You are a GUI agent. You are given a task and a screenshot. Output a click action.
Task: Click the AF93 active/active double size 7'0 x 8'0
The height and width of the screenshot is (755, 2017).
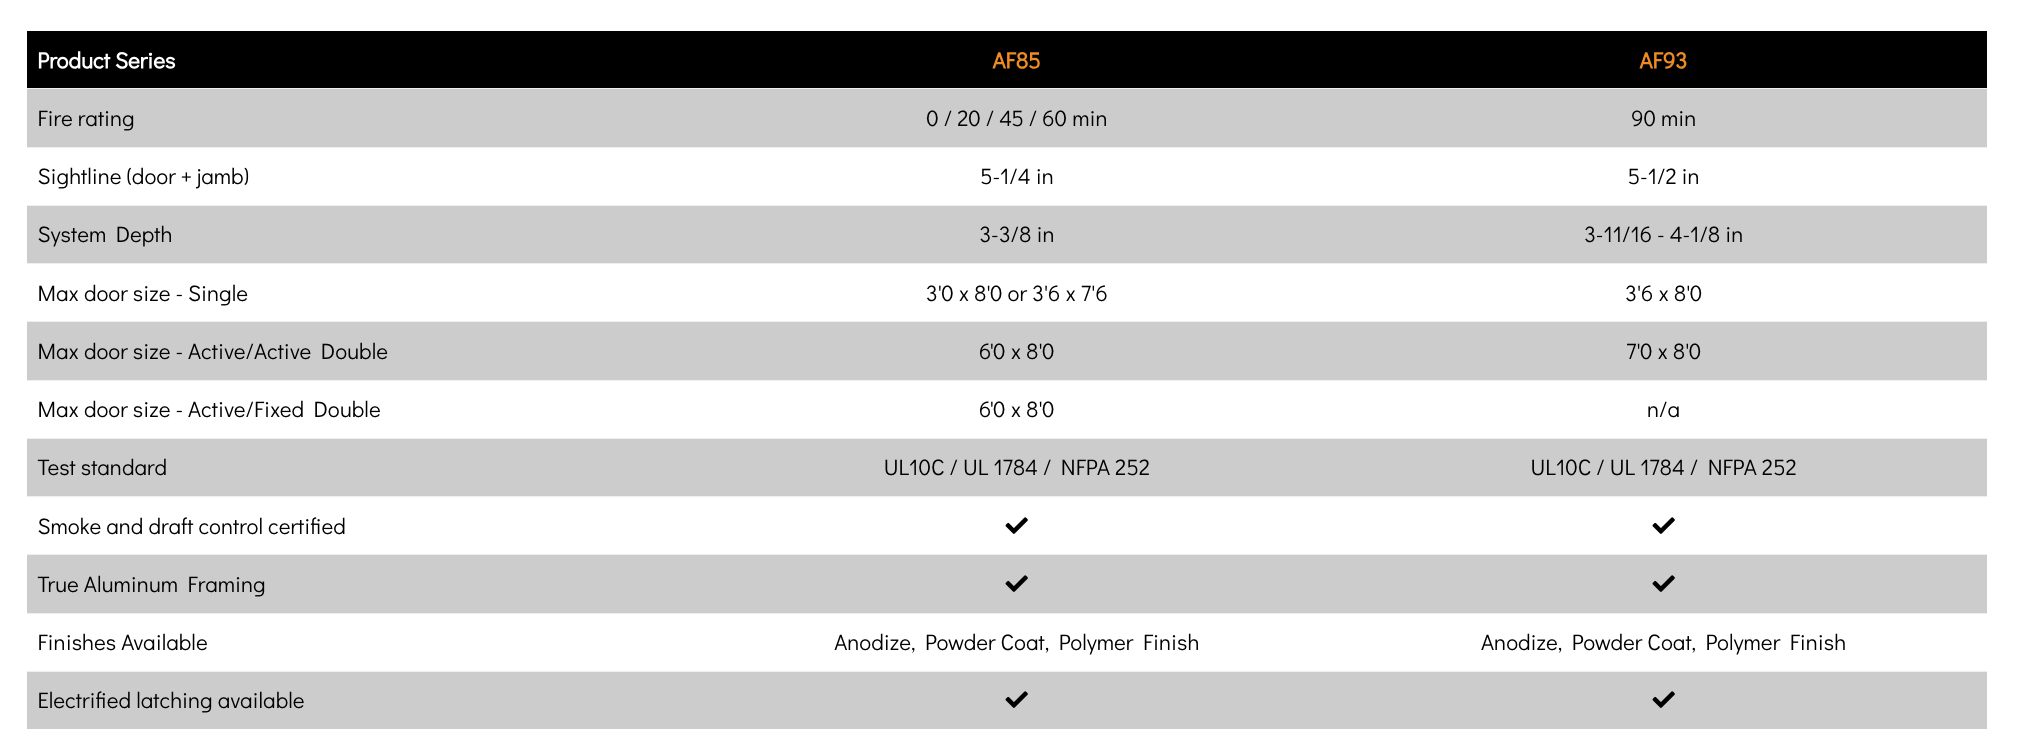click(1663, 352)
